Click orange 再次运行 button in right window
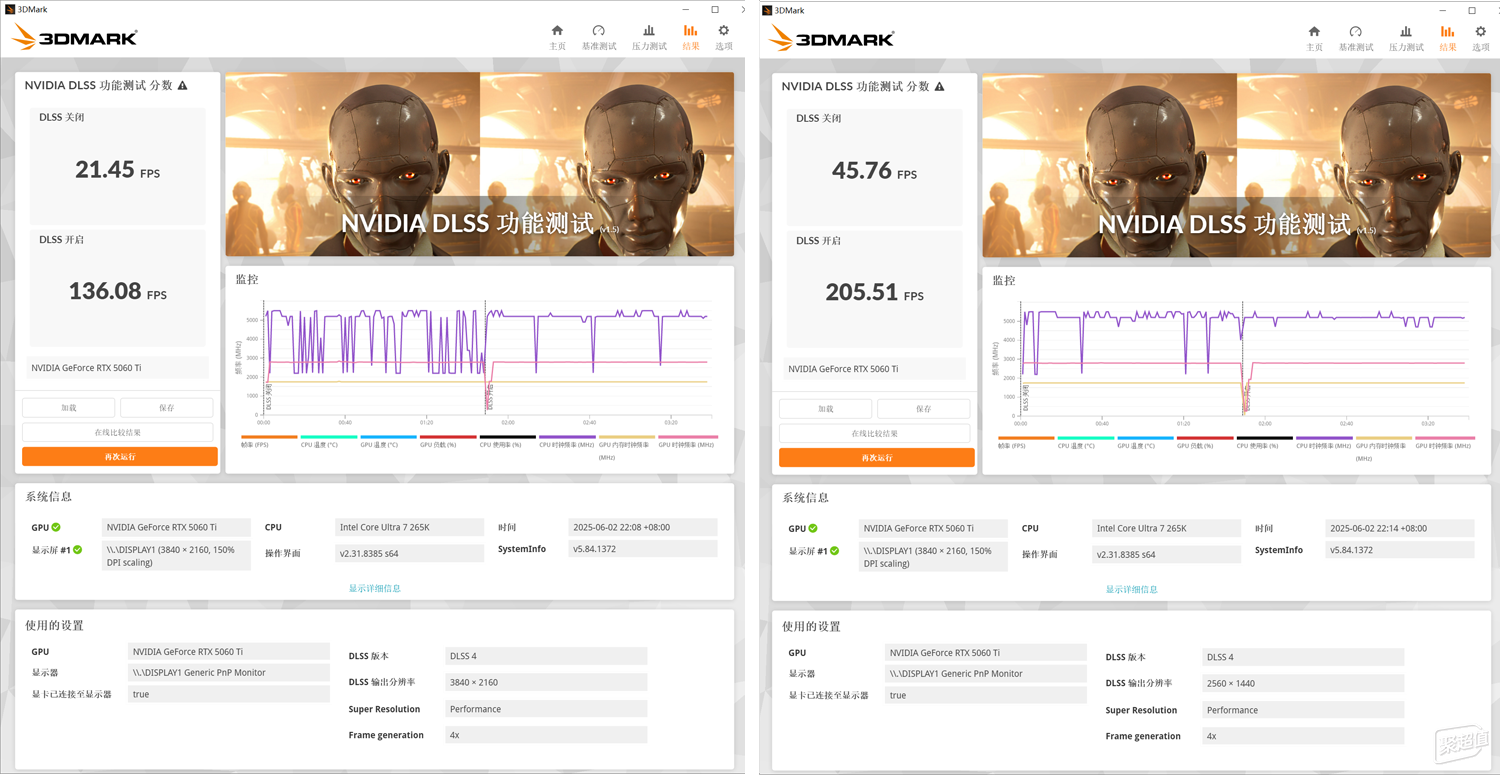This screenshot has height=775, width=1500. pos(876,457)
